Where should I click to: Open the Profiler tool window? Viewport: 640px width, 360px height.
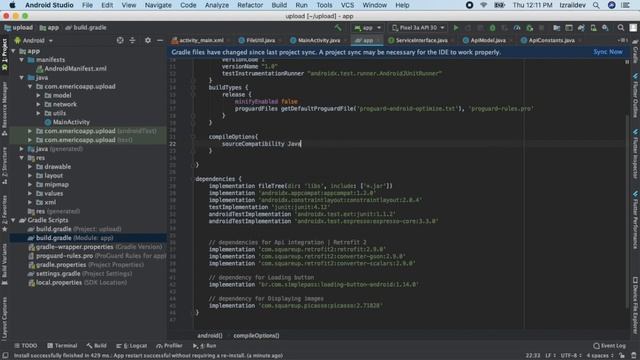[x=169, y=346]
